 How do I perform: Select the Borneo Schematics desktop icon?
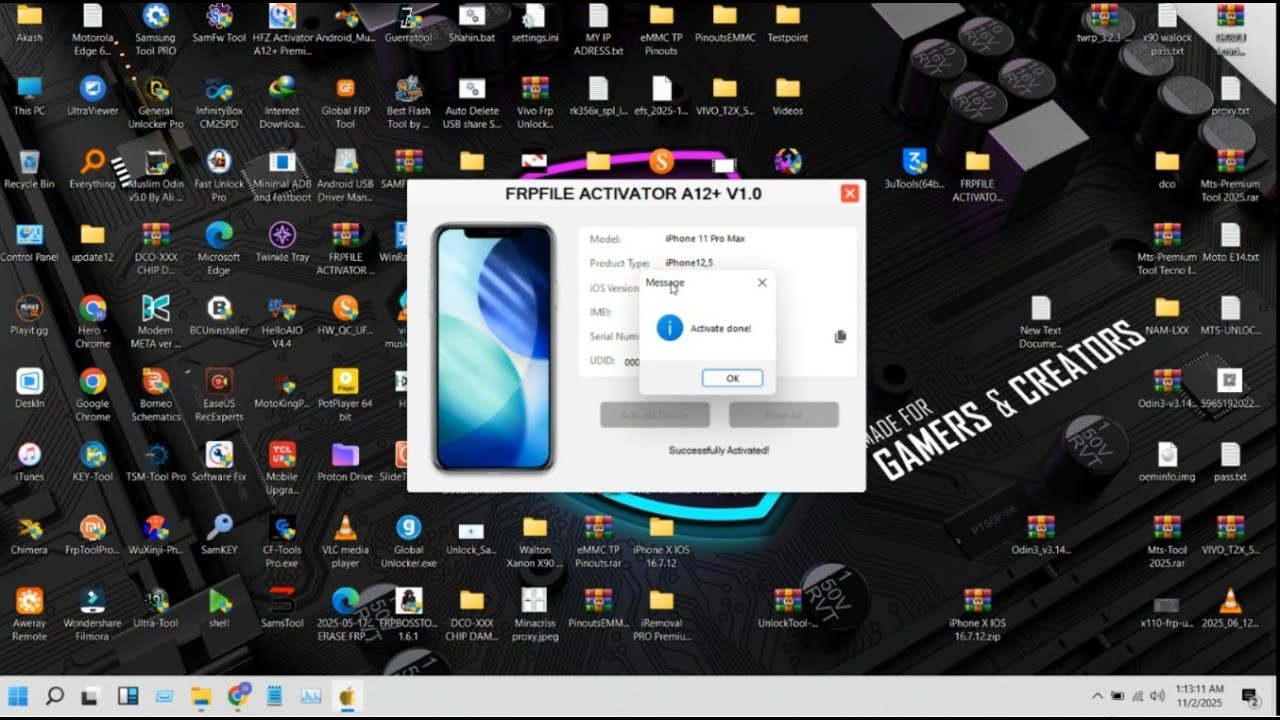[x=155, y=395]
